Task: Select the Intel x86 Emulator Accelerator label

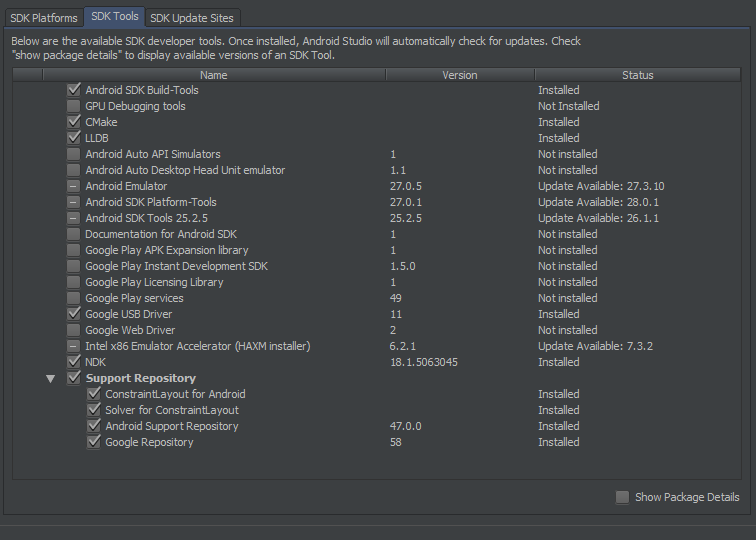Action: (198, 346)
